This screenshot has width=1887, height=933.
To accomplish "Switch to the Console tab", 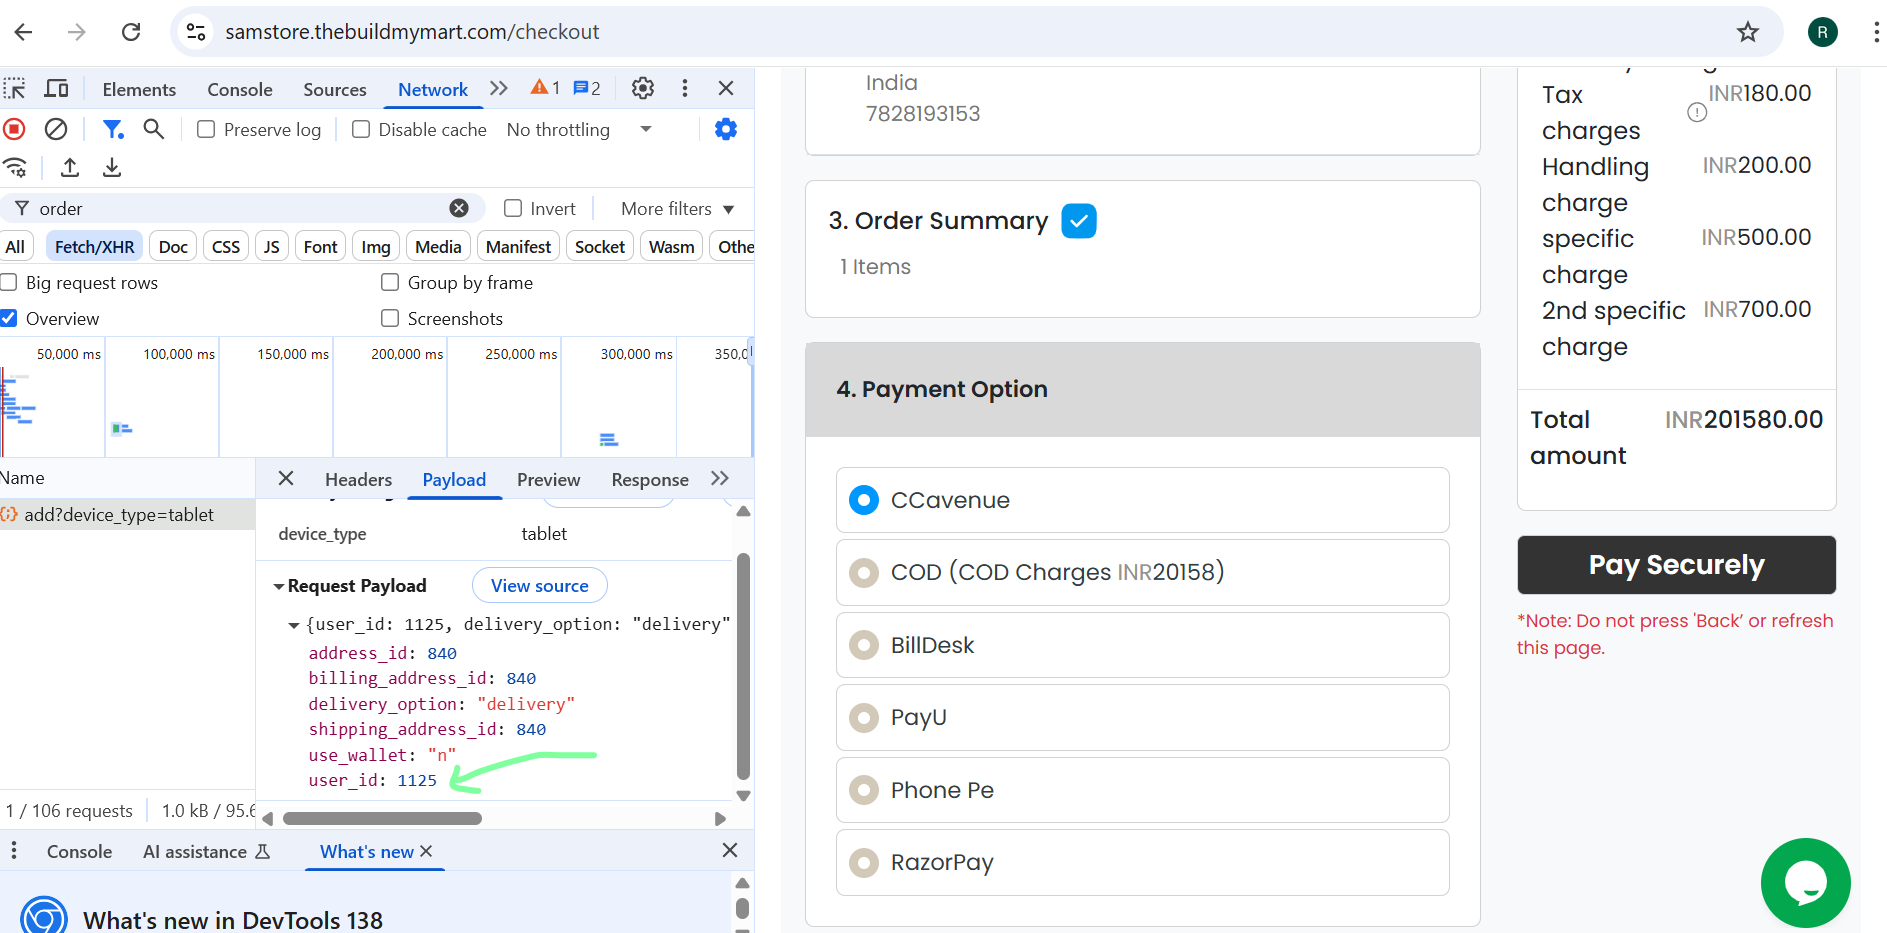I will coord(240,89).
